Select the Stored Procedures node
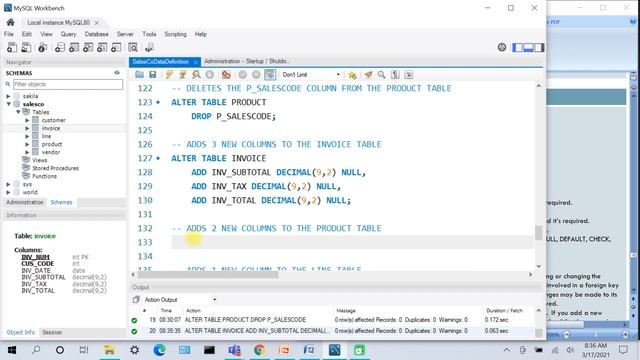Screen dimensions: 640x360 click(x=56, y=168)
